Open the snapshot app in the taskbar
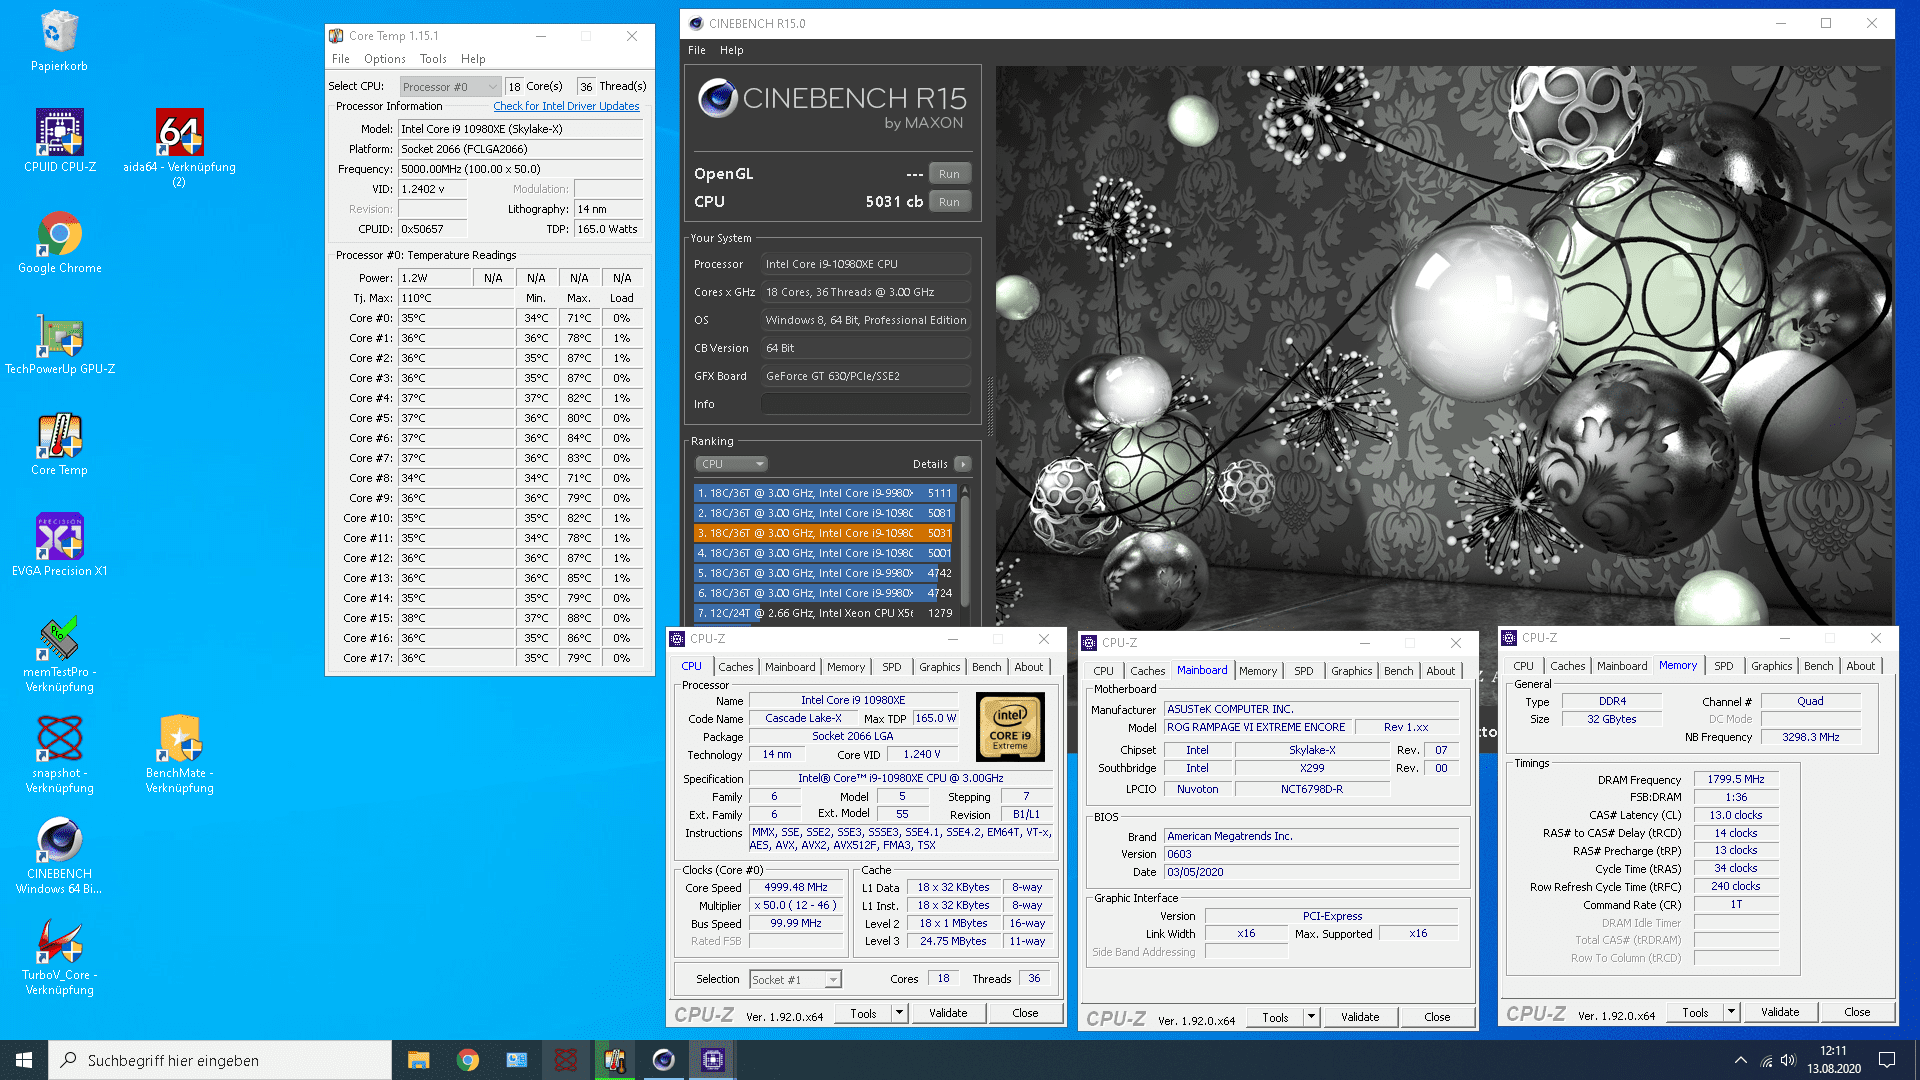 (x=565, y=1060)
